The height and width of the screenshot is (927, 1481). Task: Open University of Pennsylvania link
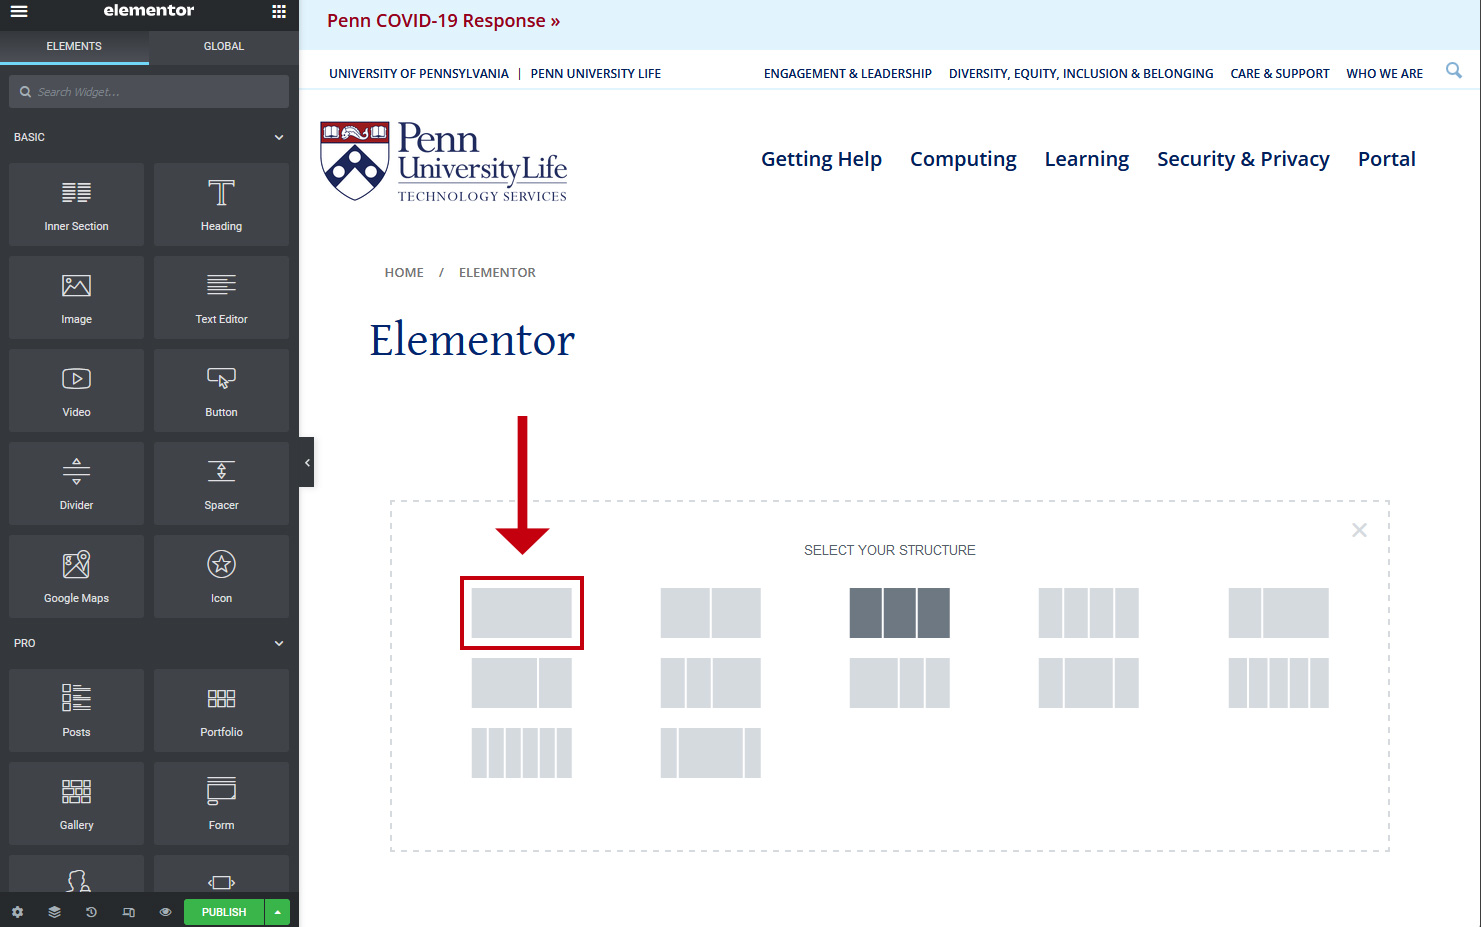419,74
